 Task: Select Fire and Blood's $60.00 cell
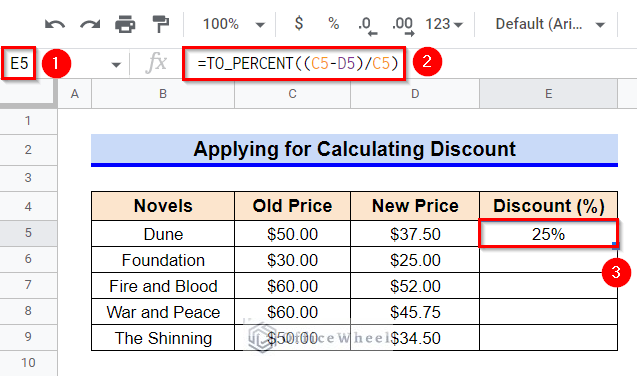click(x=292, y=286)
